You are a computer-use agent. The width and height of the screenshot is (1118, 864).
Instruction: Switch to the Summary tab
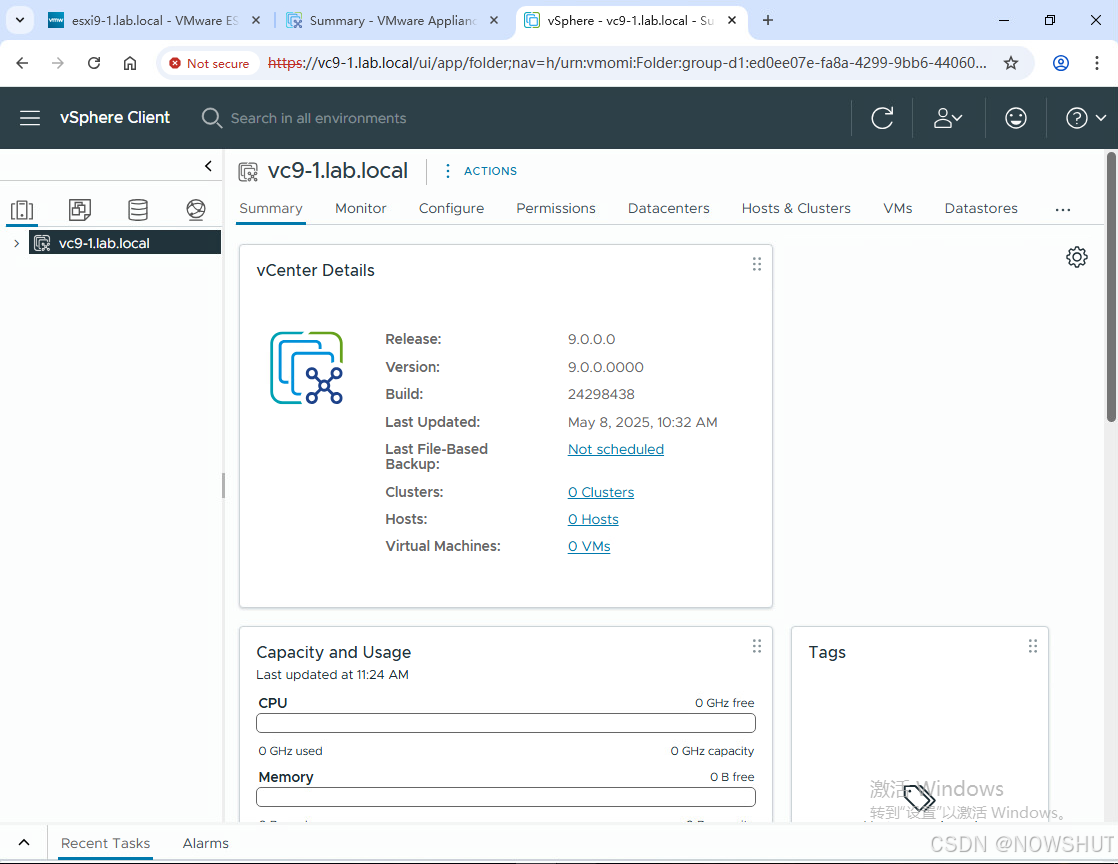[x=271, y=208]
